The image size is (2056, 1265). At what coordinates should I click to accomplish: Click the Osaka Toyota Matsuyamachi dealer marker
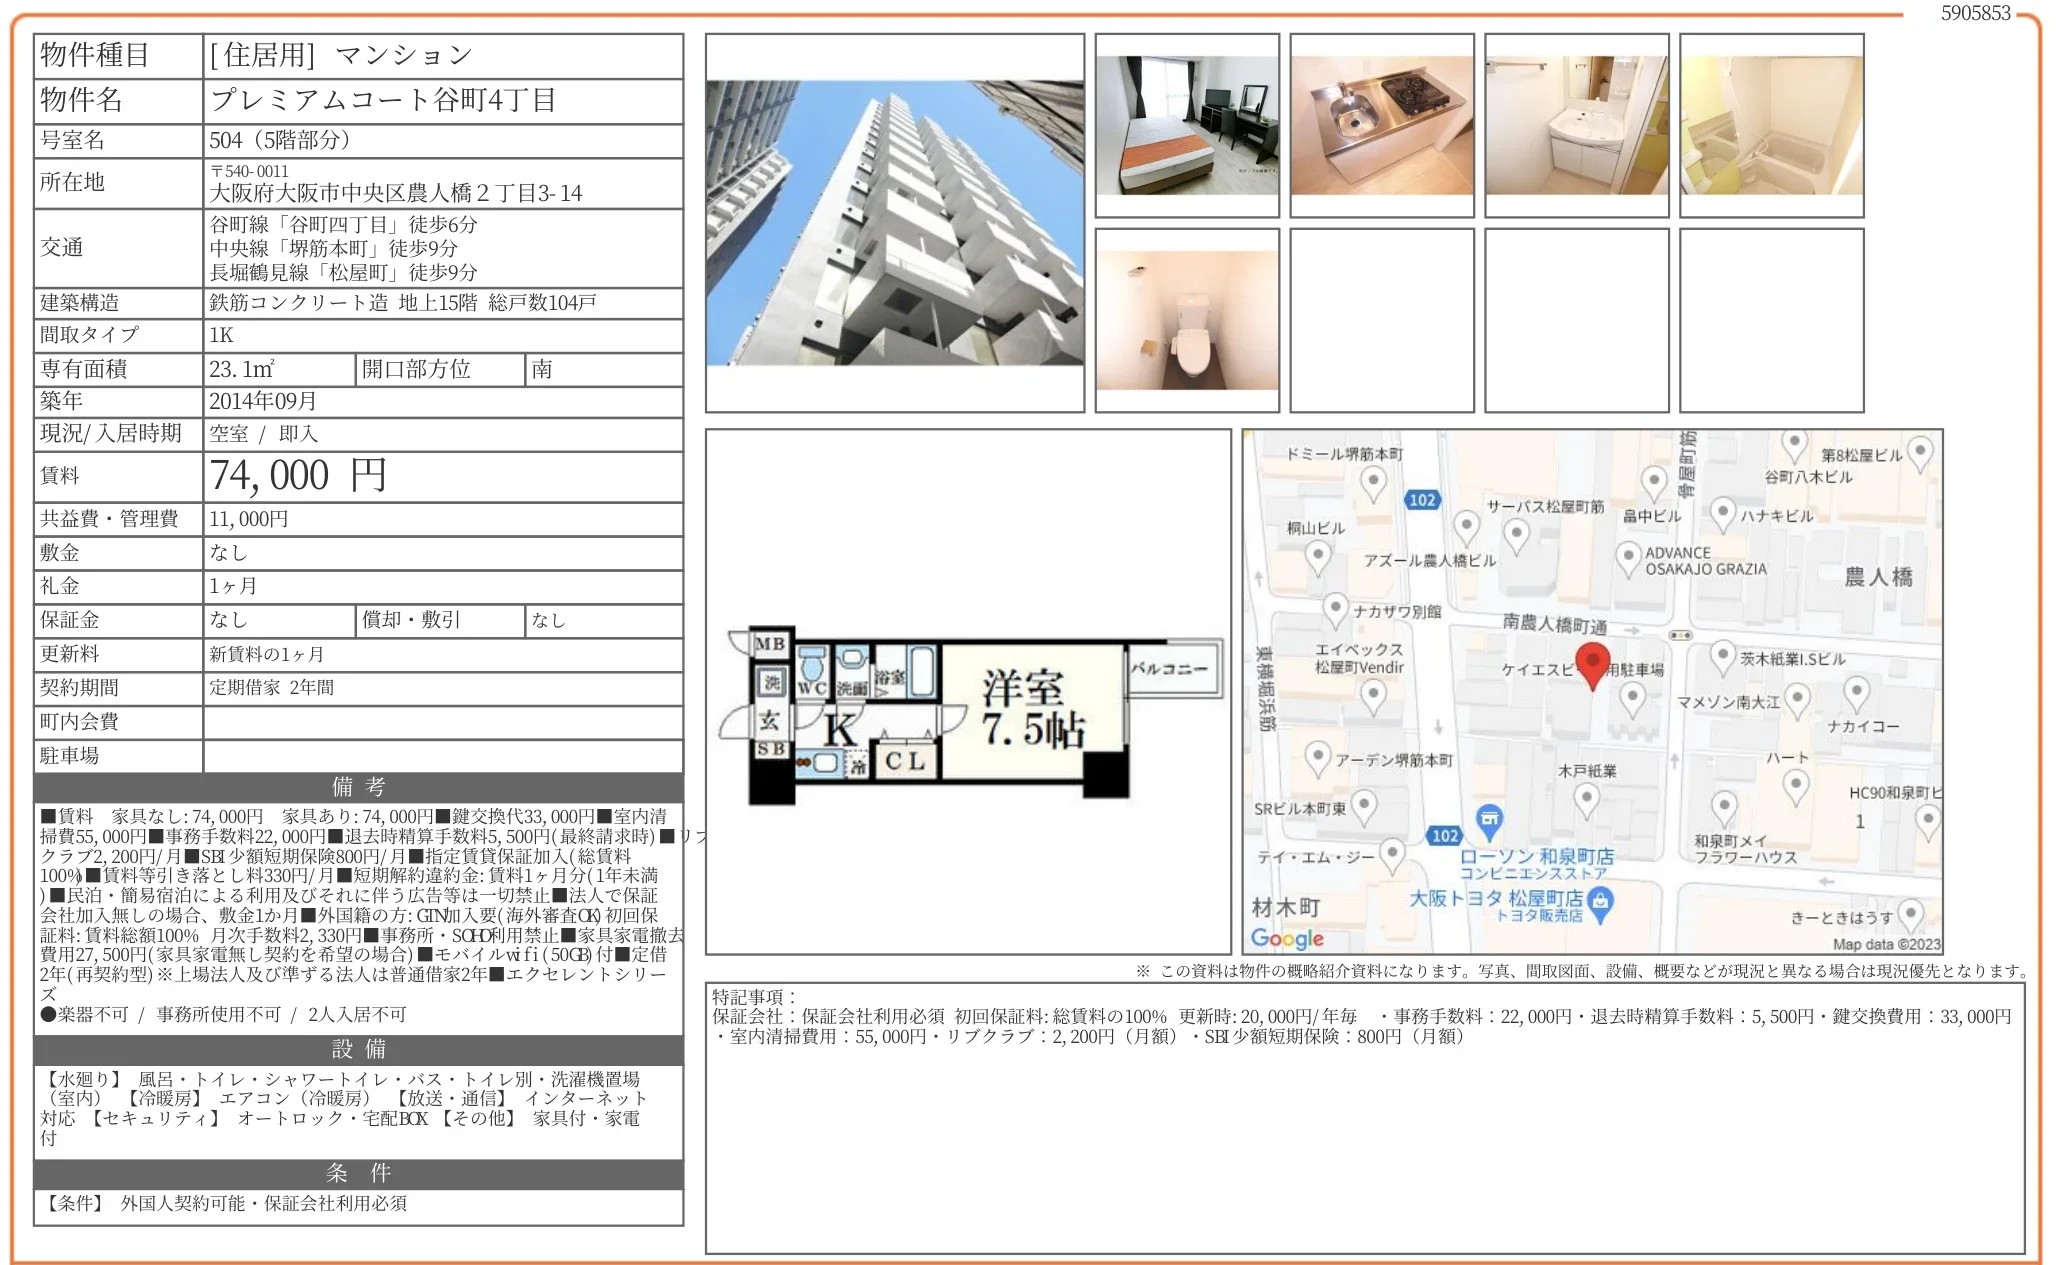(x=1601, y=903)
